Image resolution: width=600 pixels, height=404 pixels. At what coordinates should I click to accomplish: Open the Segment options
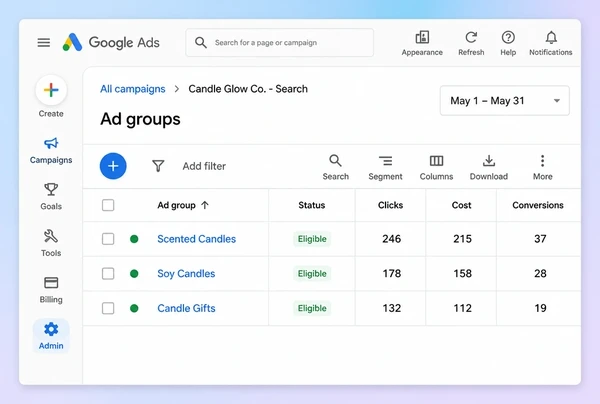pos(385,167)
